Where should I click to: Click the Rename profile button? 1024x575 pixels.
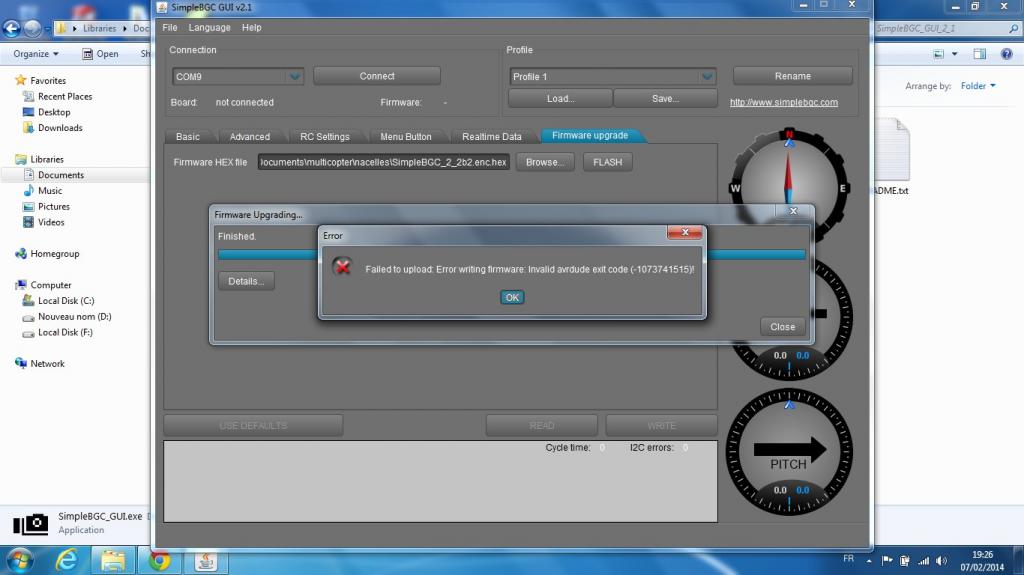click(x=793, y=76)
